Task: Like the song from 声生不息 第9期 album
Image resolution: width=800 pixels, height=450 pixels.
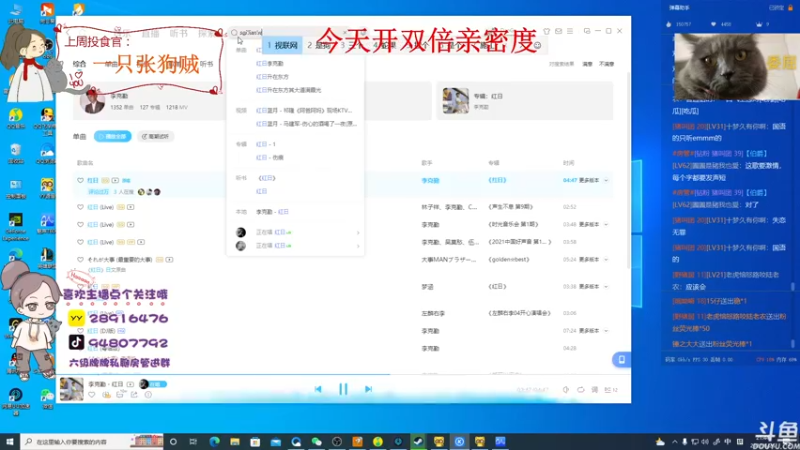Action: coord(80,207)
